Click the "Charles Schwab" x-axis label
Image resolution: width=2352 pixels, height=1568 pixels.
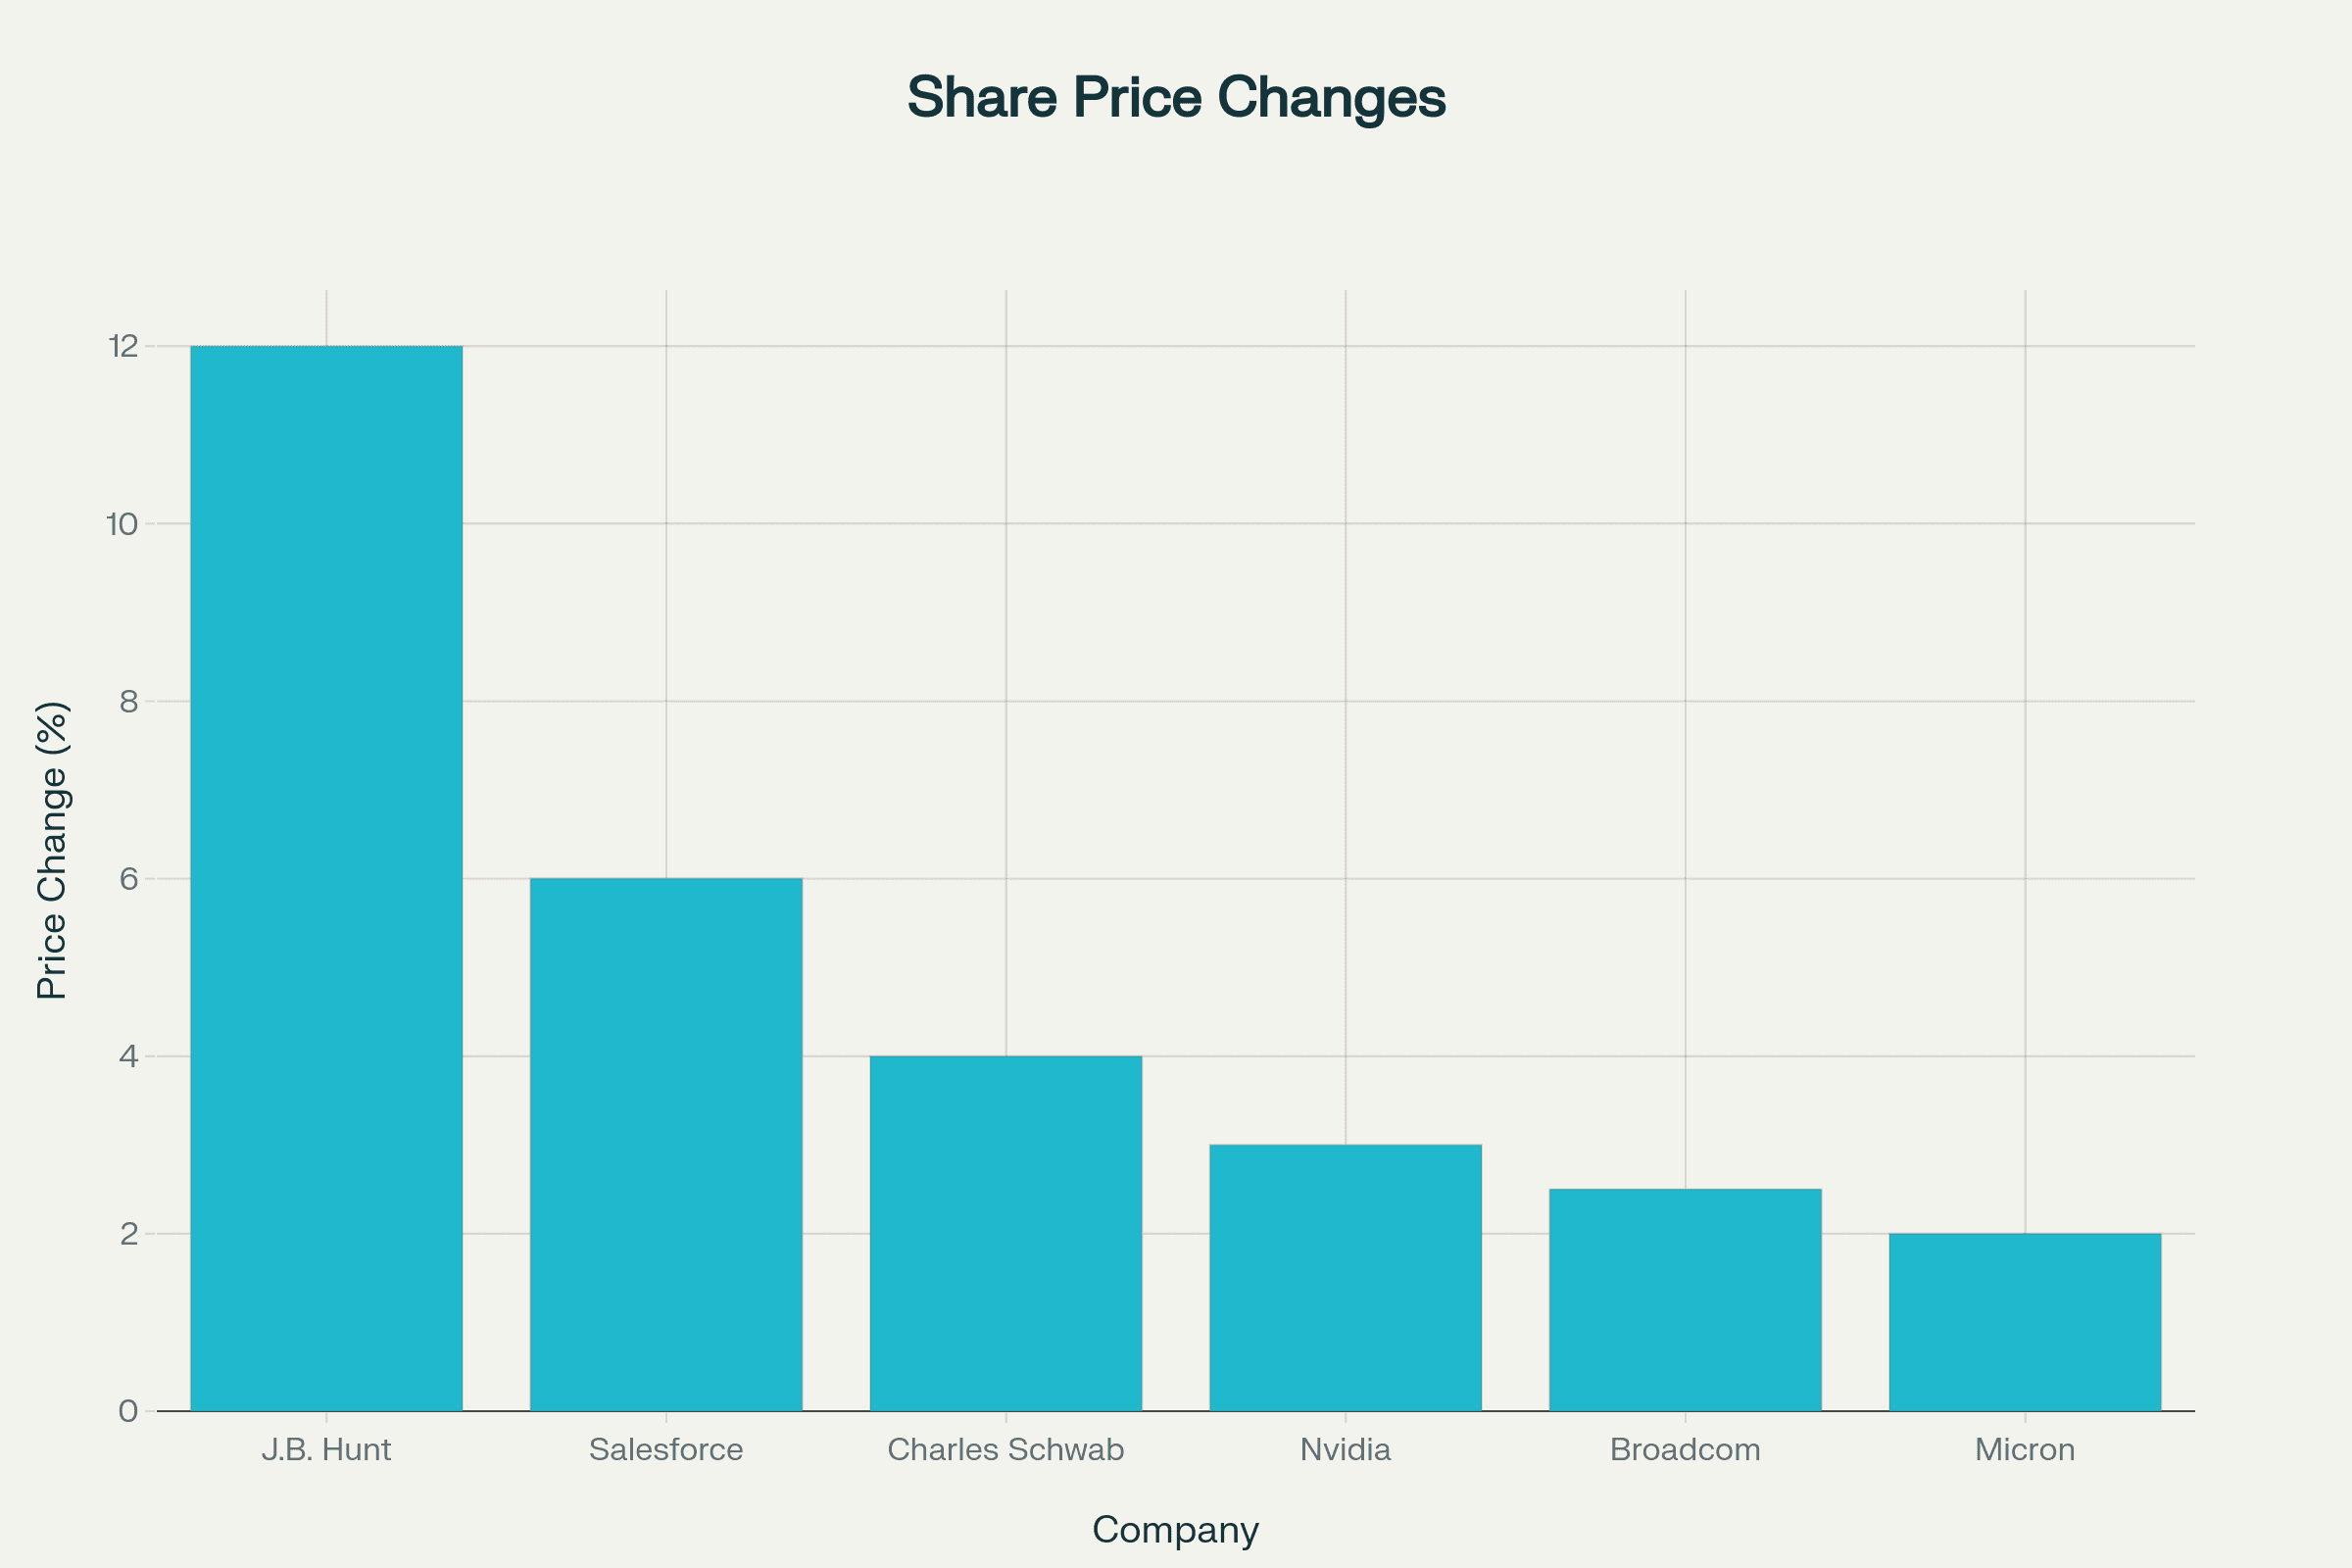pyautogui.click(x=1005, y=1449)
